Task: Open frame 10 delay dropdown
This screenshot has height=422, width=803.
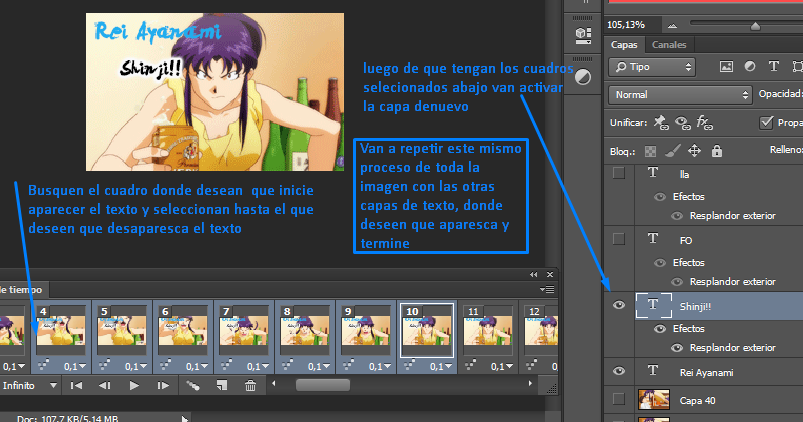Action: point(440,367)
